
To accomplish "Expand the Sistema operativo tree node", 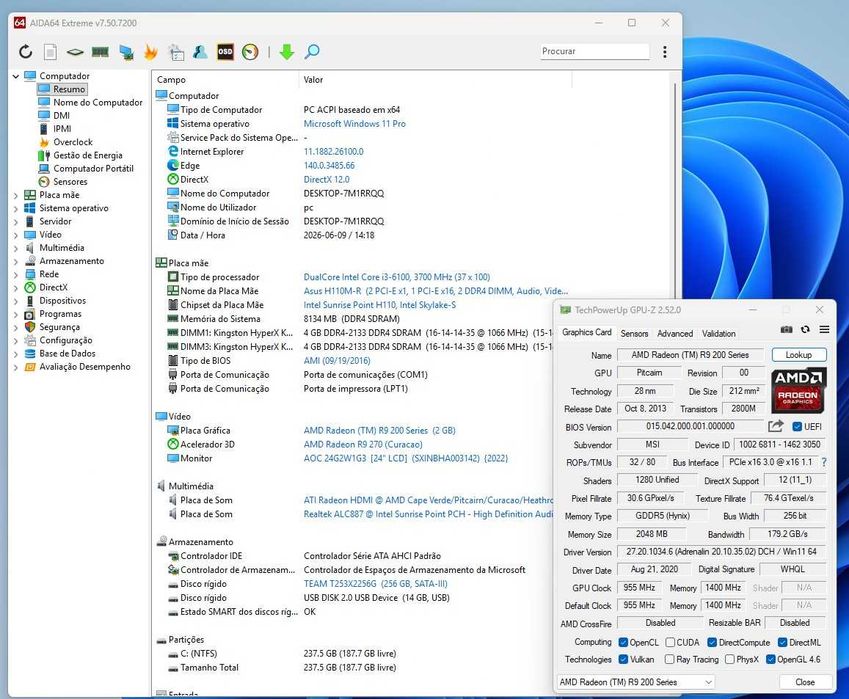I will 16,208.
